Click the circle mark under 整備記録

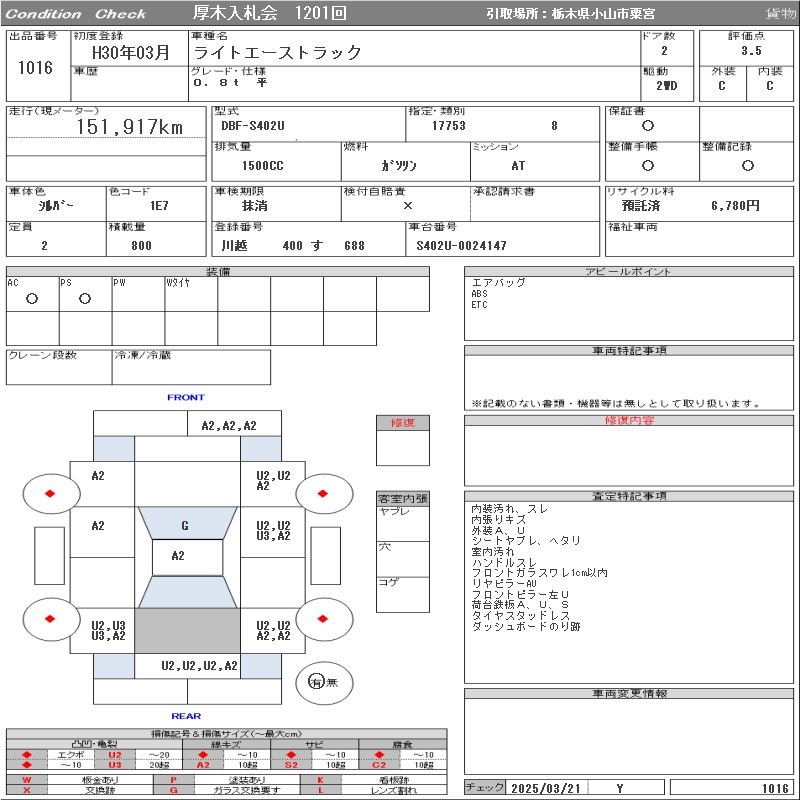click(x=747, y=165)
